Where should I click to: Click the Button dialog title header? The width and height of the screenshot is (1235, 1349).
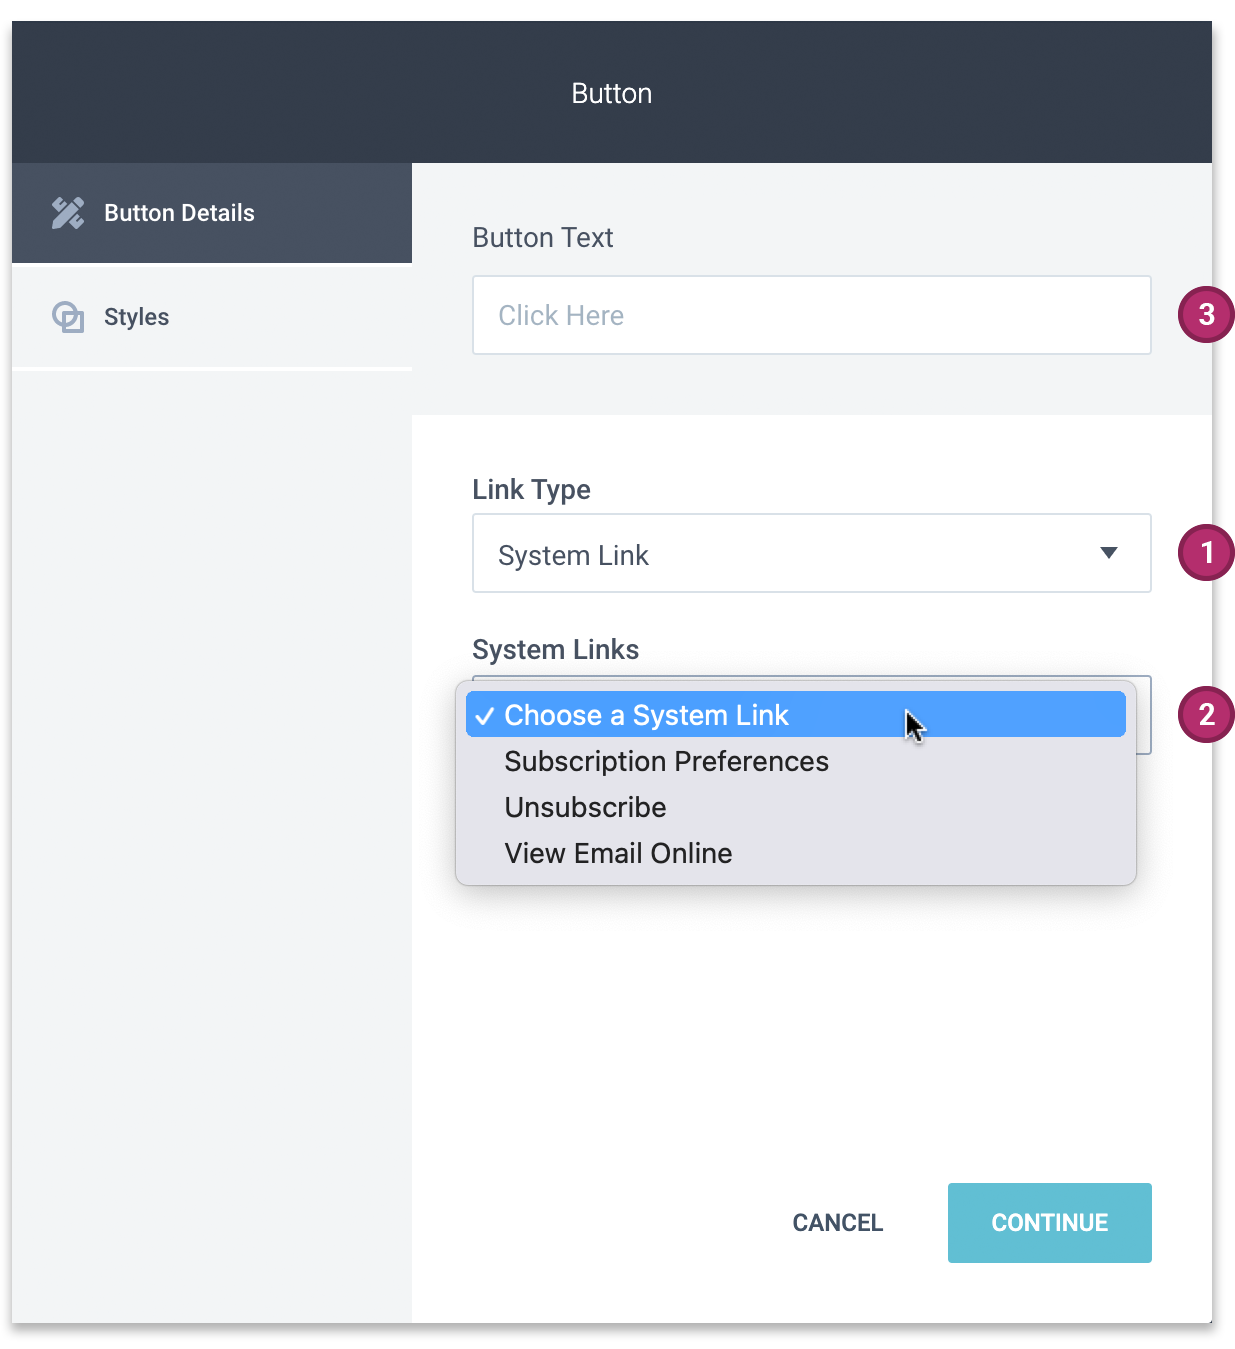(612, 93)
